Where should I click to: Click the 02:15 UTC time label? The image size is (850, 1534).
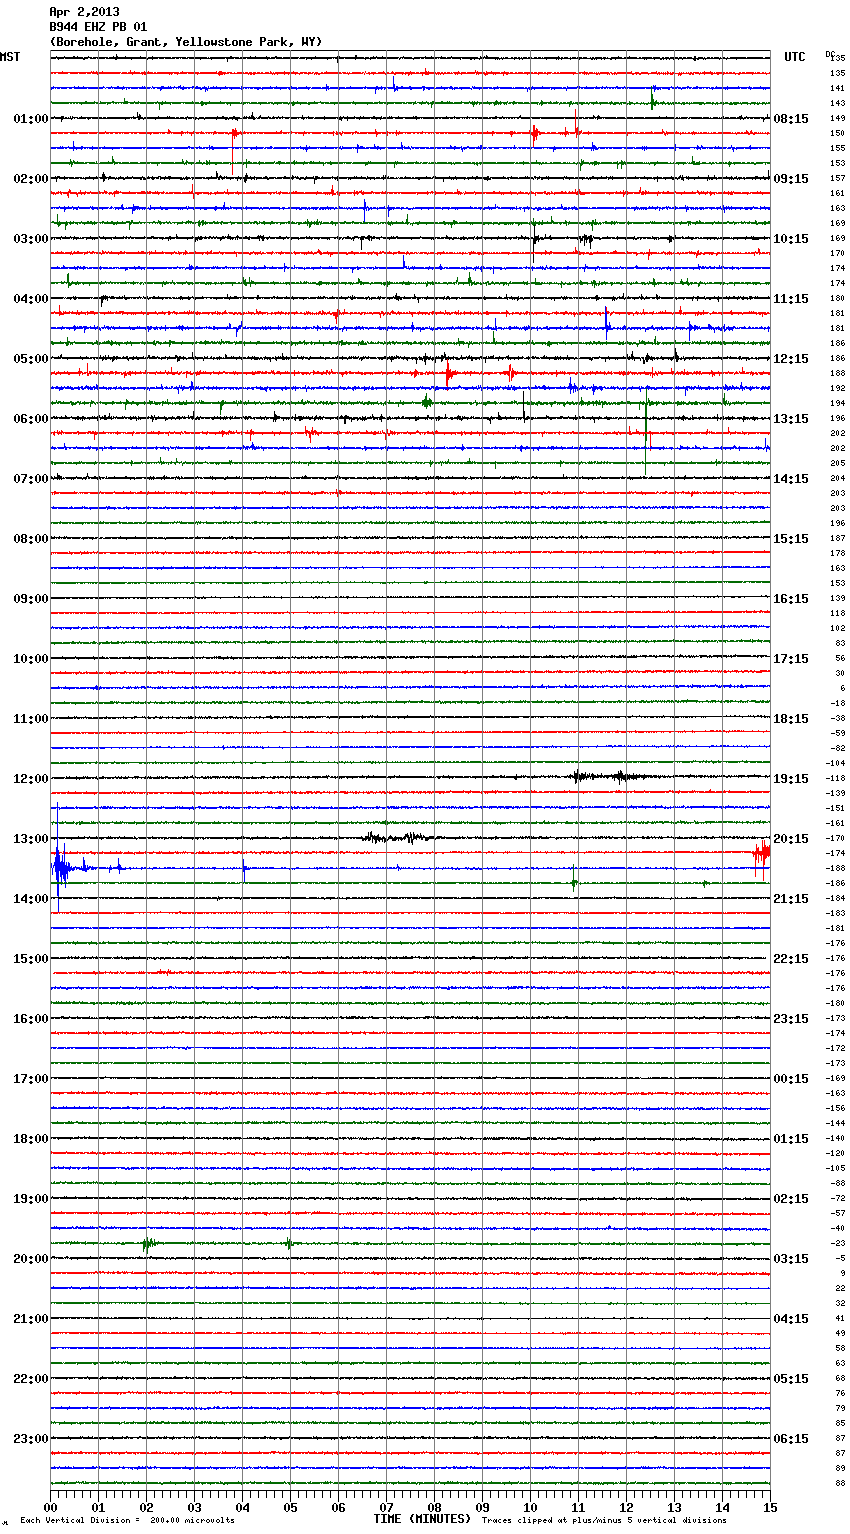click(791, 1199)
